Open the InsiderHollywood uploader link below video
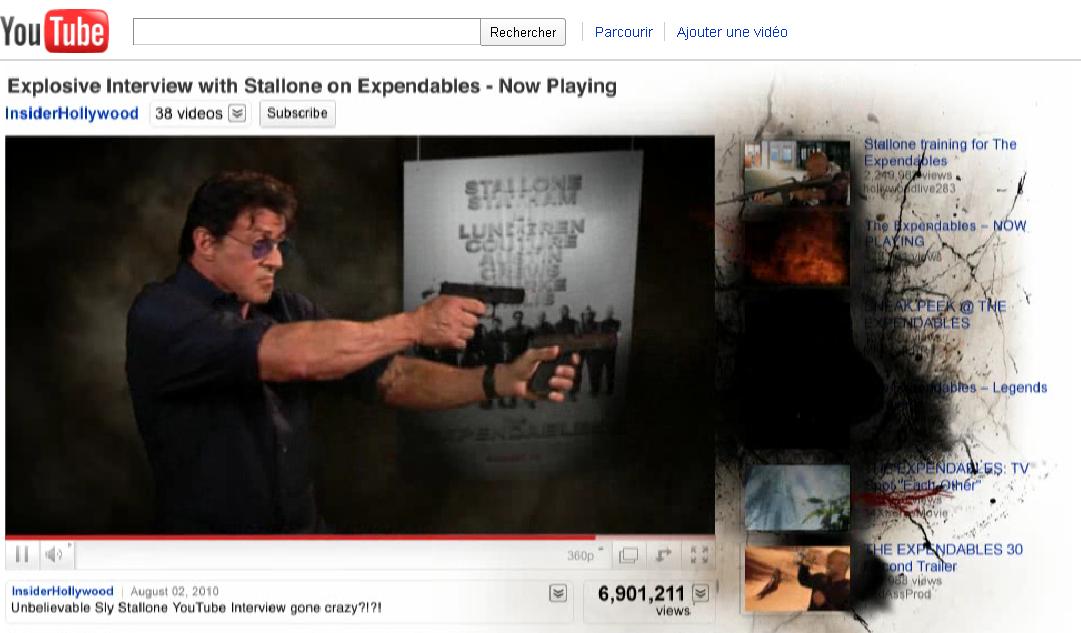This screenshot has height=633, width=1081. pyautogui.click(x=62, y=591)
